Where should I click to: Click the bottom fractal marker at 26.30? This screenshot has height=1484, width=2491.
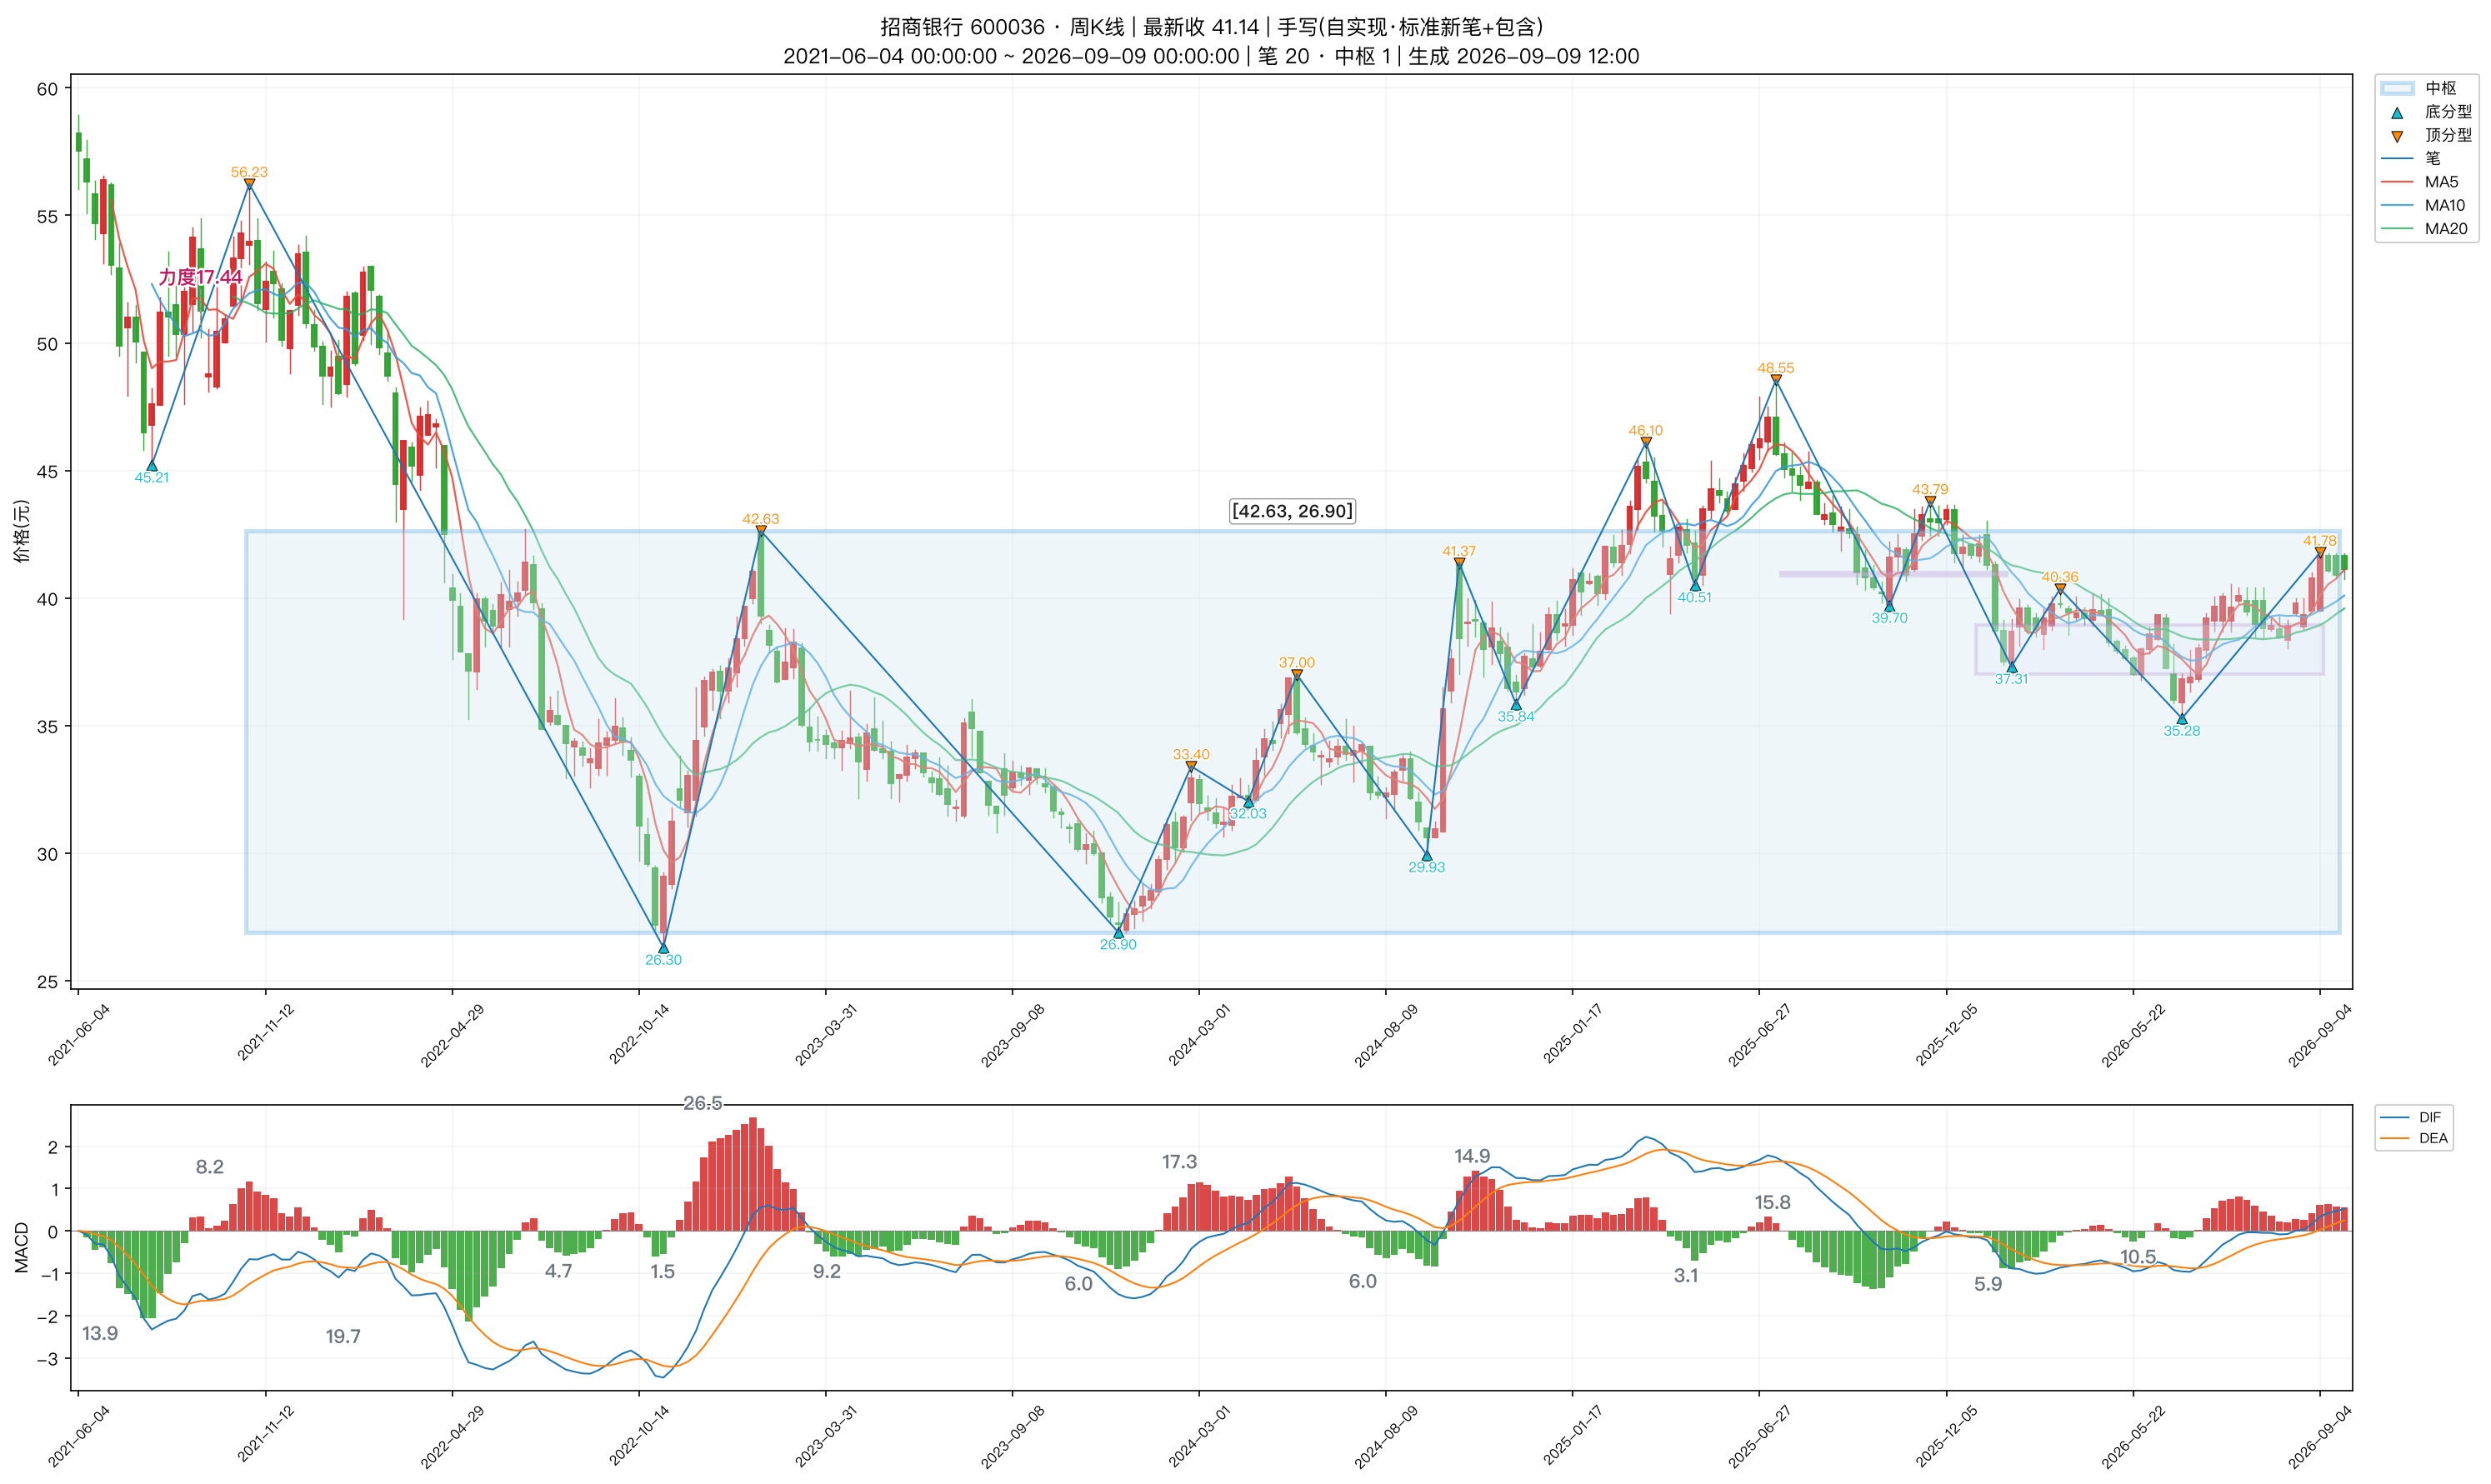pos(663,948)
